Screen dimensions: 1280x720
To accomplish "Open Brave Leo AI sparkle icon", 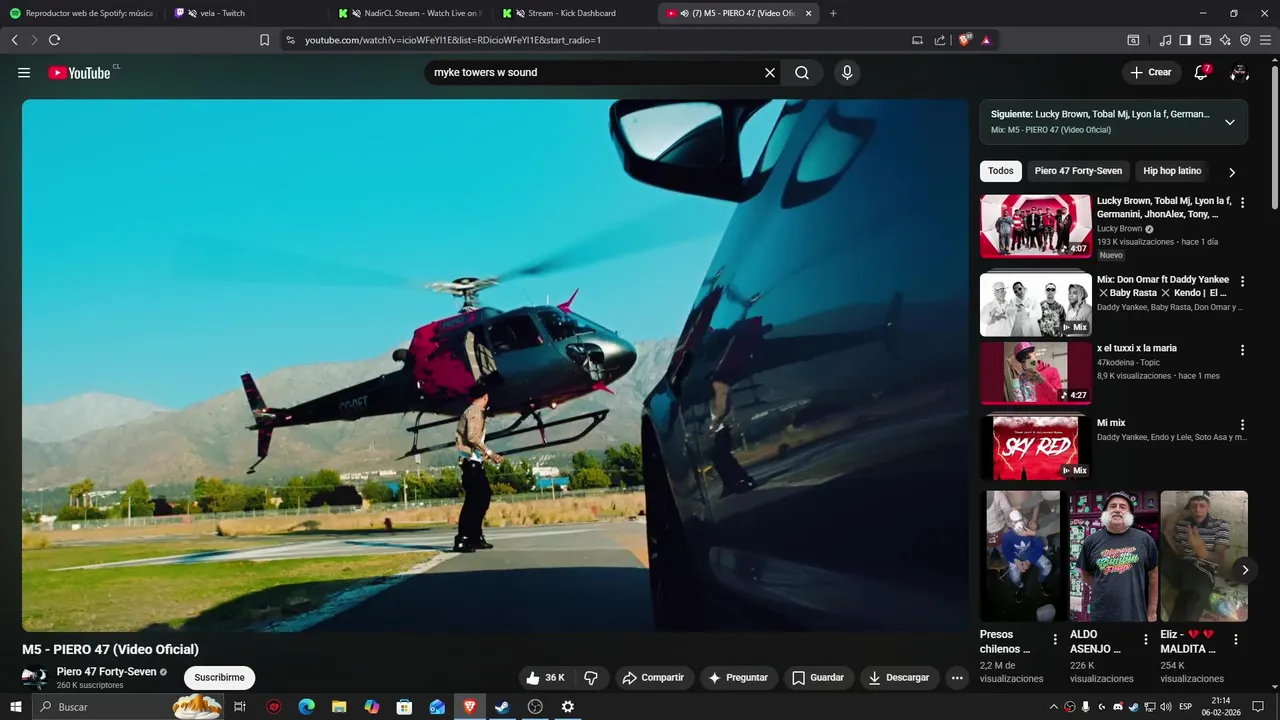I will [1225, 40].
